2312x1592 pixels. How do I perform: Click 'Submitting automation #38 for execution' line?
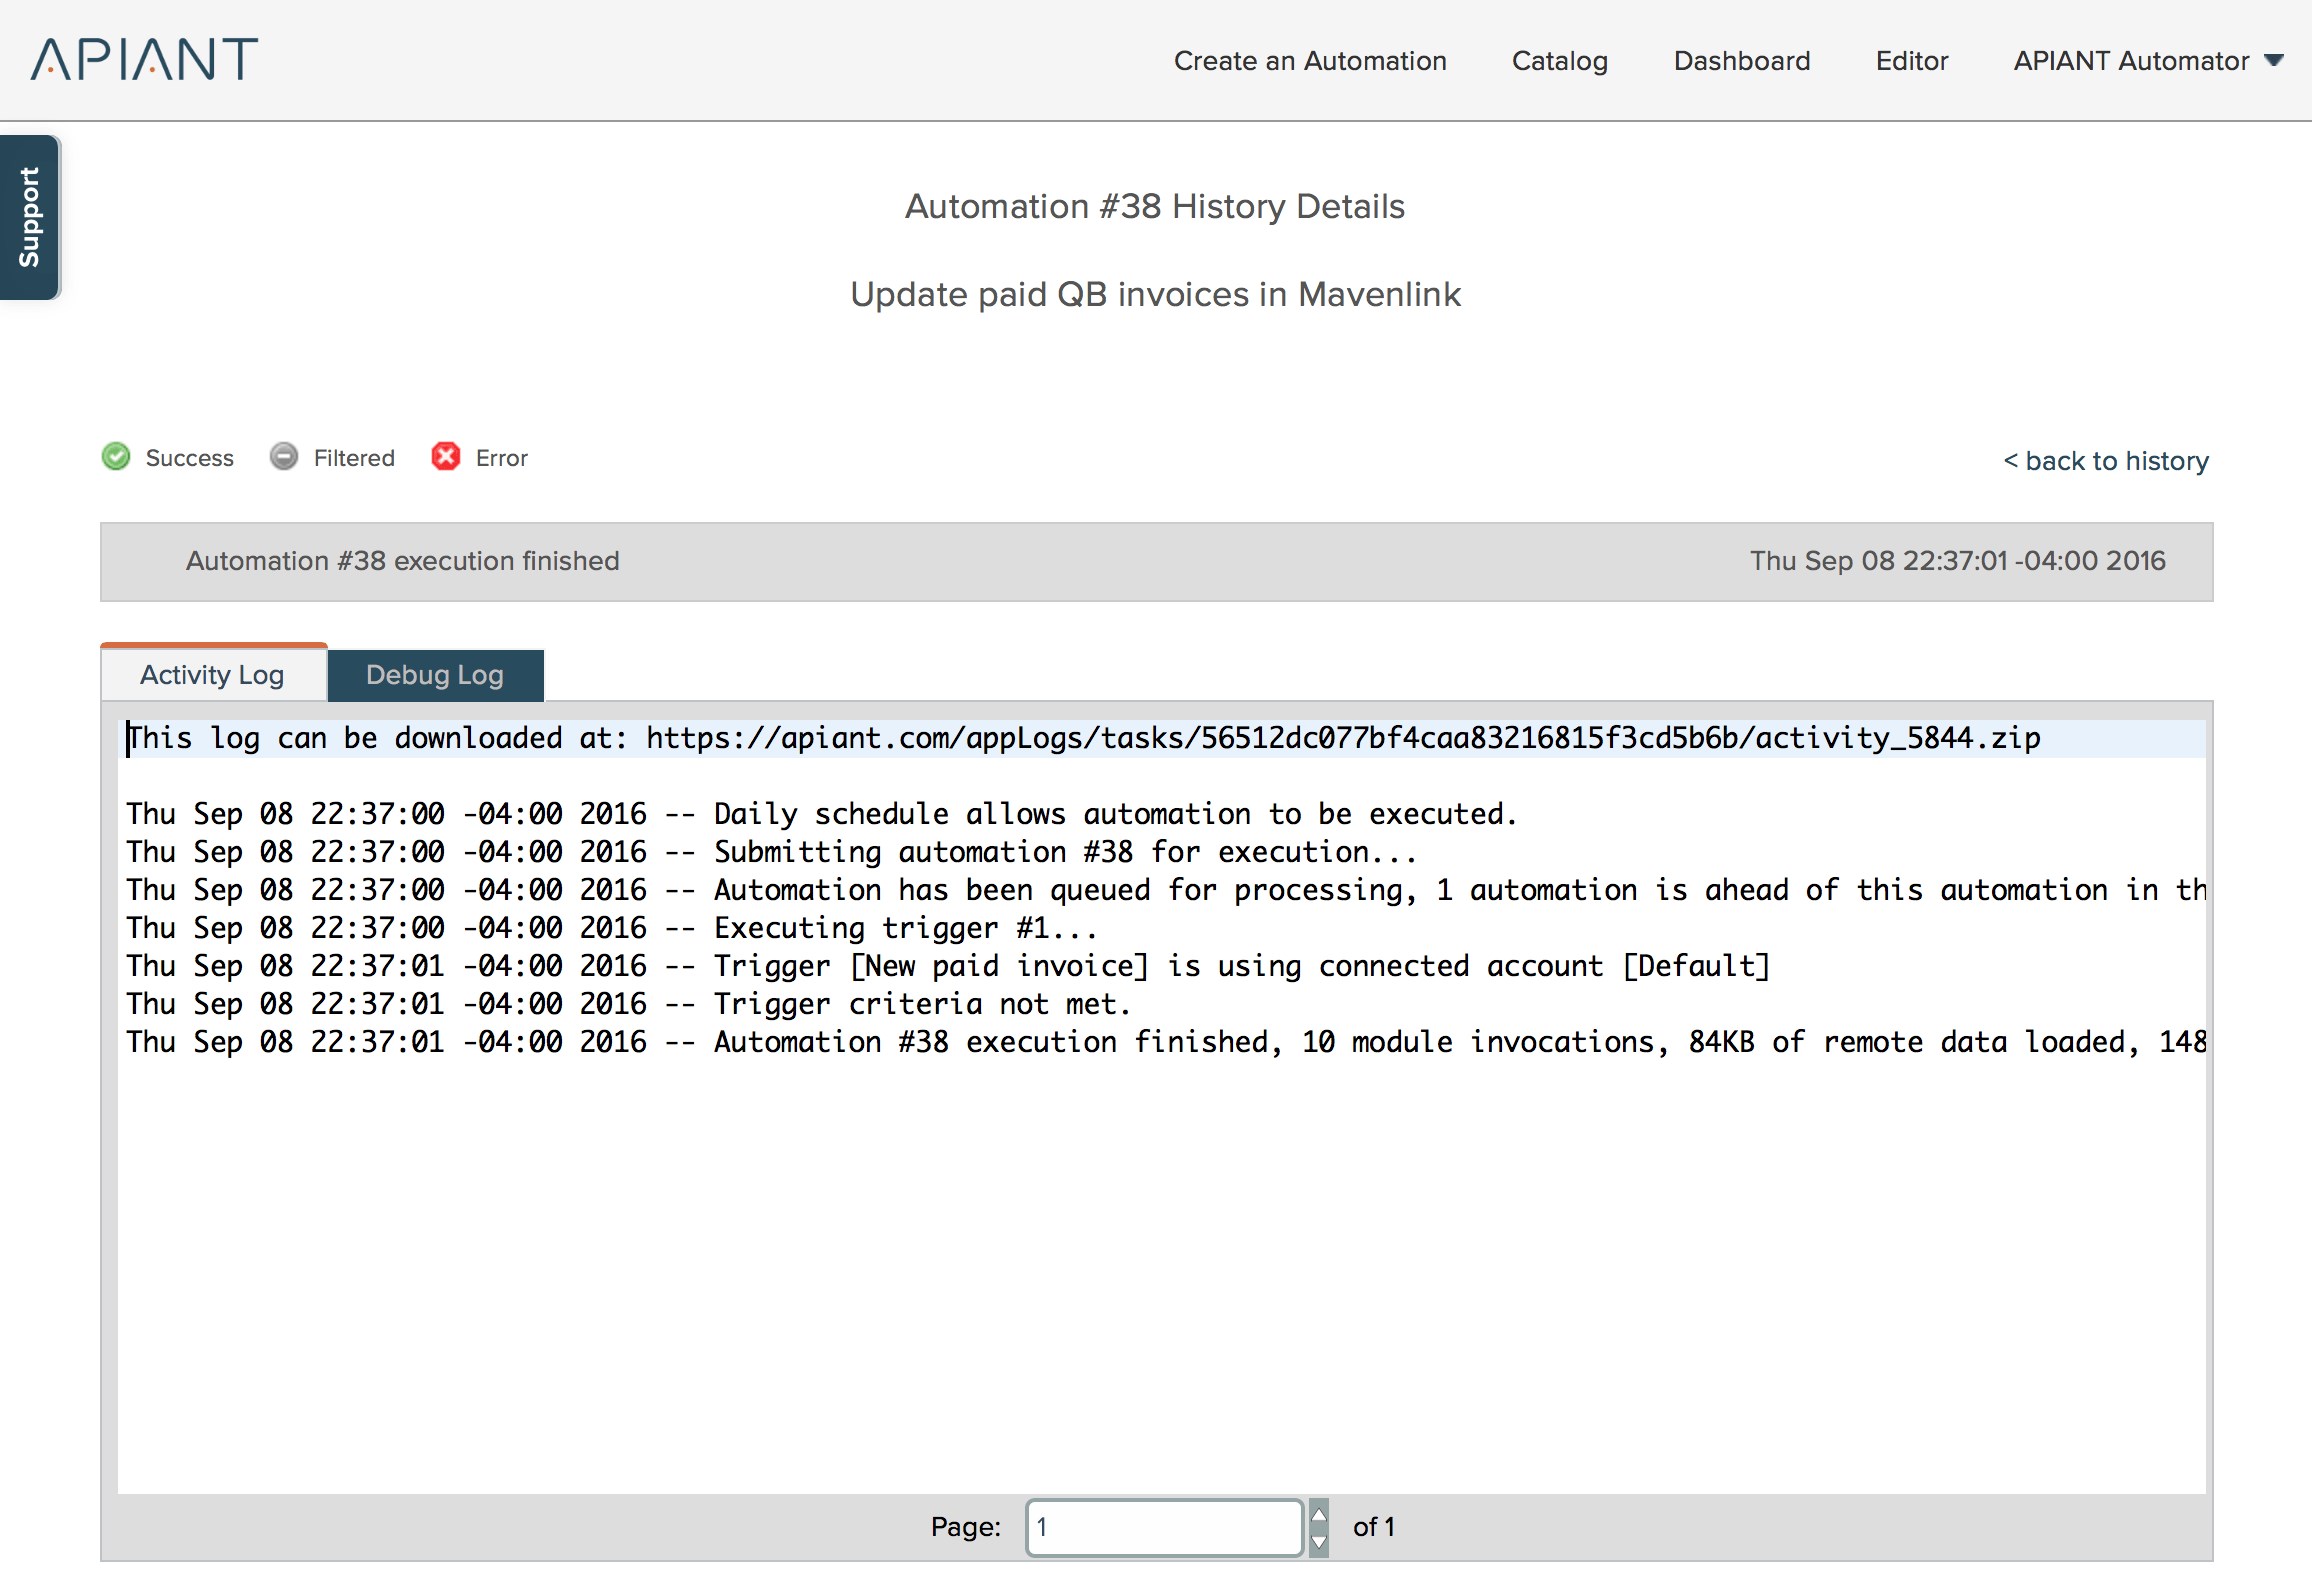tap(771, 852)
